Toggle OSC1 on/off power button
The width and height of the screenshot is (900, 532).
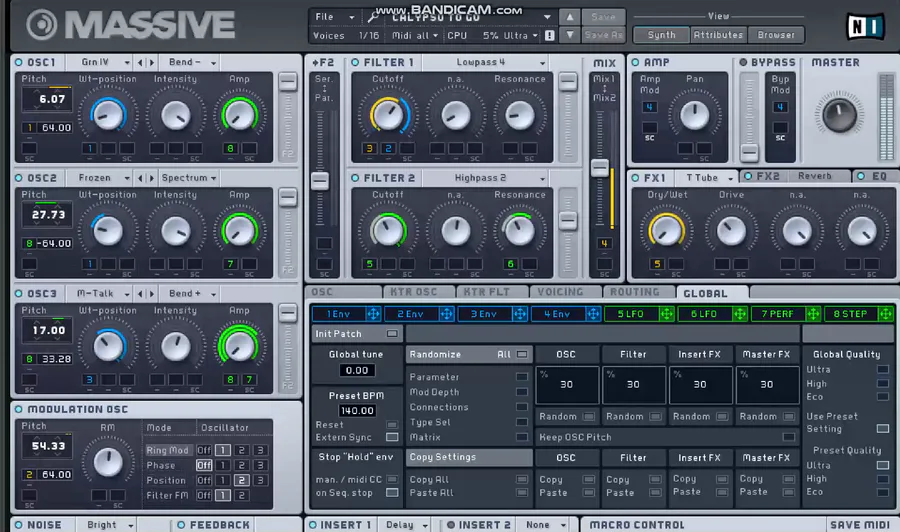point(19,63)
